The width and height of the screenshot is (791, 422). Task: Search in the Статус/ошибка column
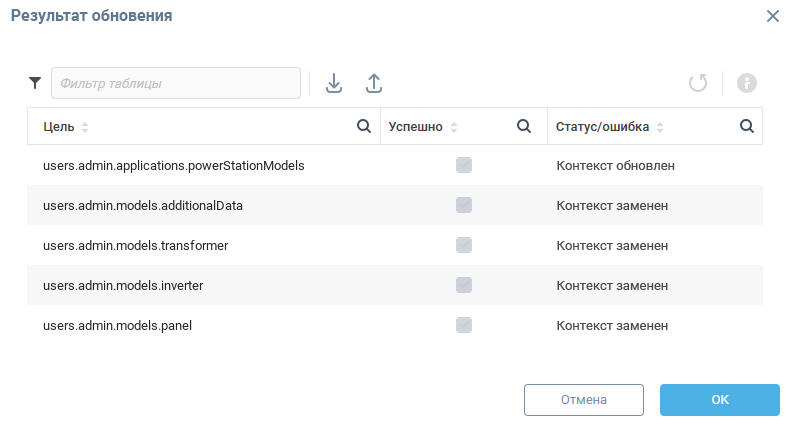click(x=747, y=126)
